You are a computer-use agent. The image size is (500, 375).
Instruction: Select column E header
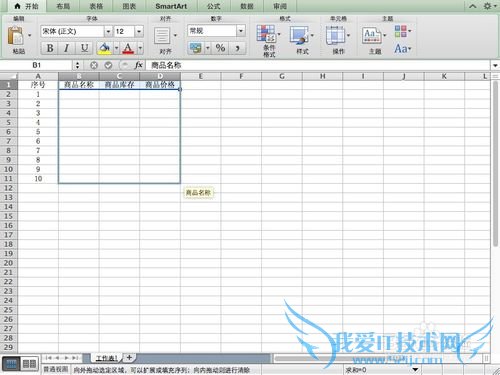click(201, 76)
